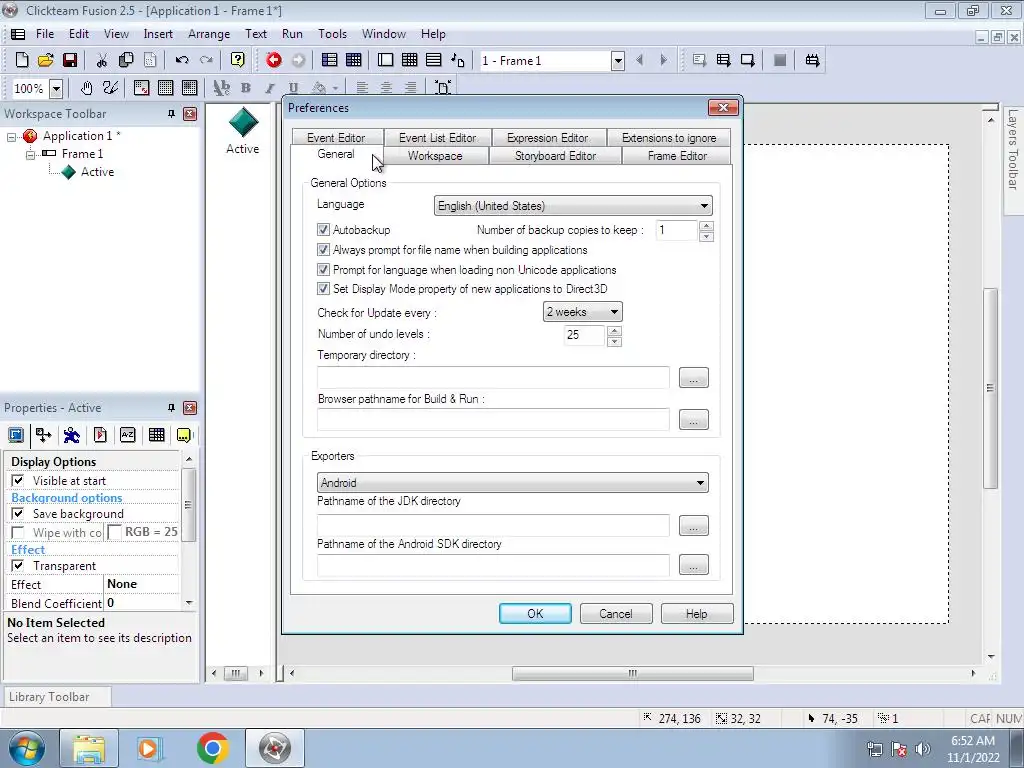Click the red Back arrow icon
Screen dimensions: 1024x768
click(x=274, y=60)
